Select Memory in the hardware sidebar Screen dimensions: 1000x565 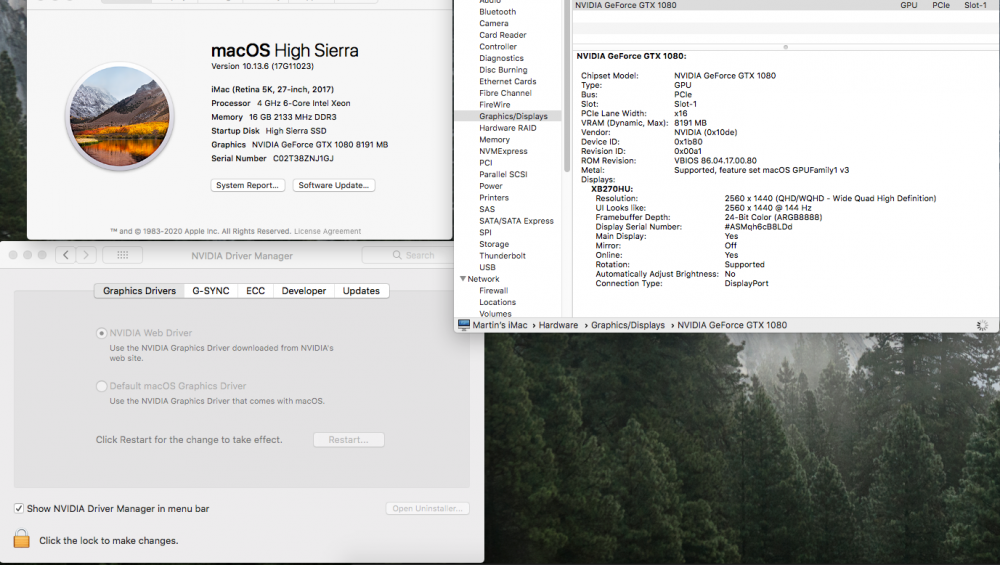(494, 140)
